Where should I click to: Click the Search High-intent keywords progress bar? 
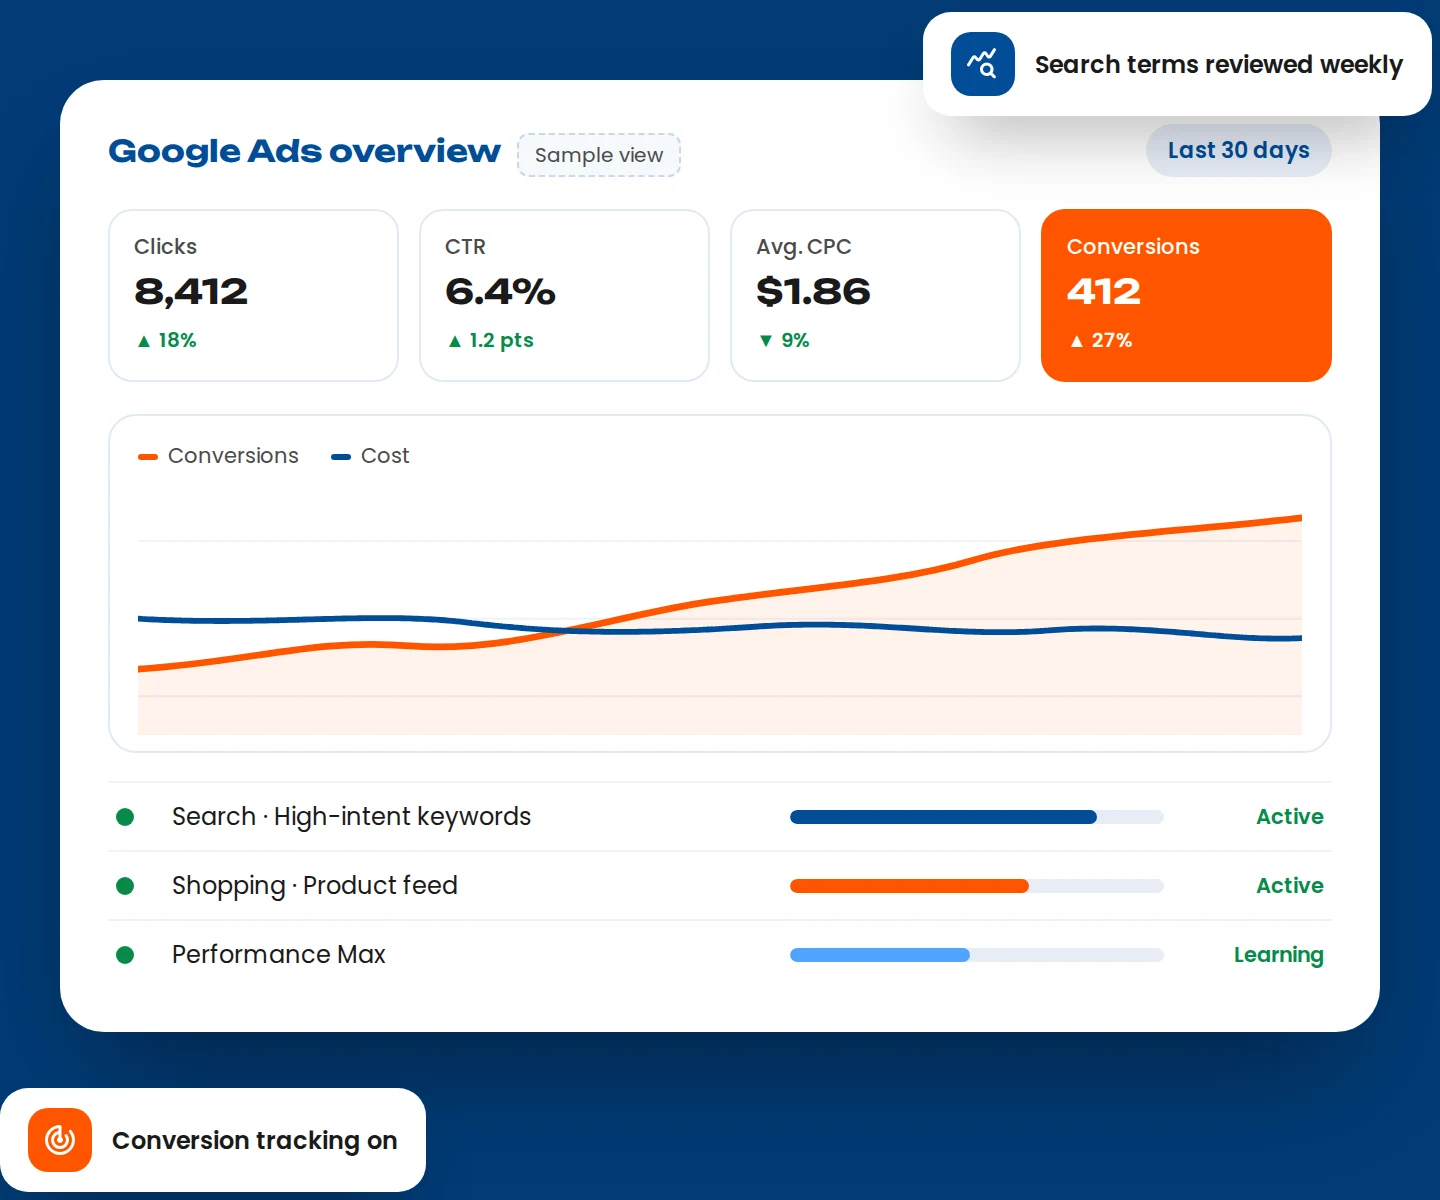977,817
